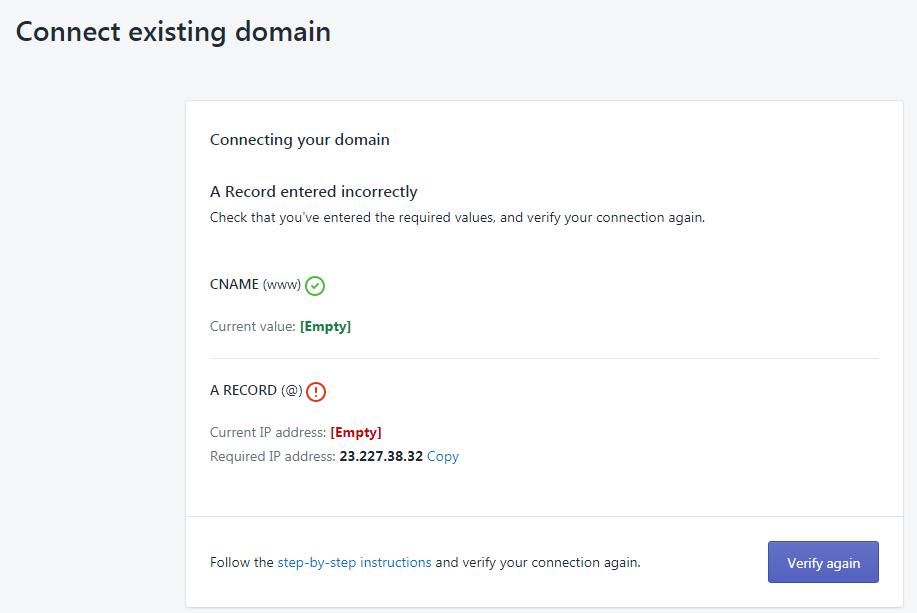Click the divider line between CNAME and A RECORD
Viewport: 917px width, 613px height.
pos(544,358)
